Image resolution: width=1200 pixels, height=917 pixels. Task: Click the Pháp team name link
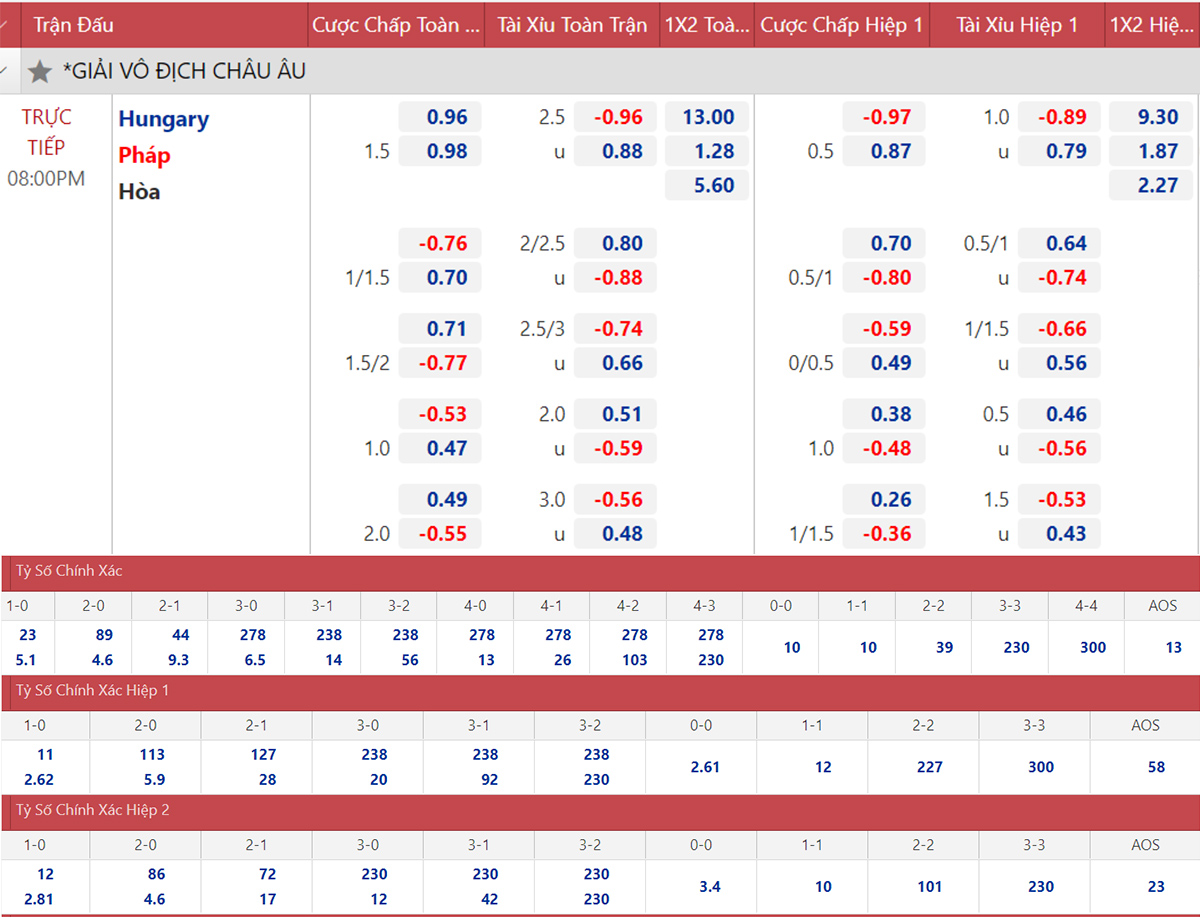pyautogui.click(x=144, y=155)
